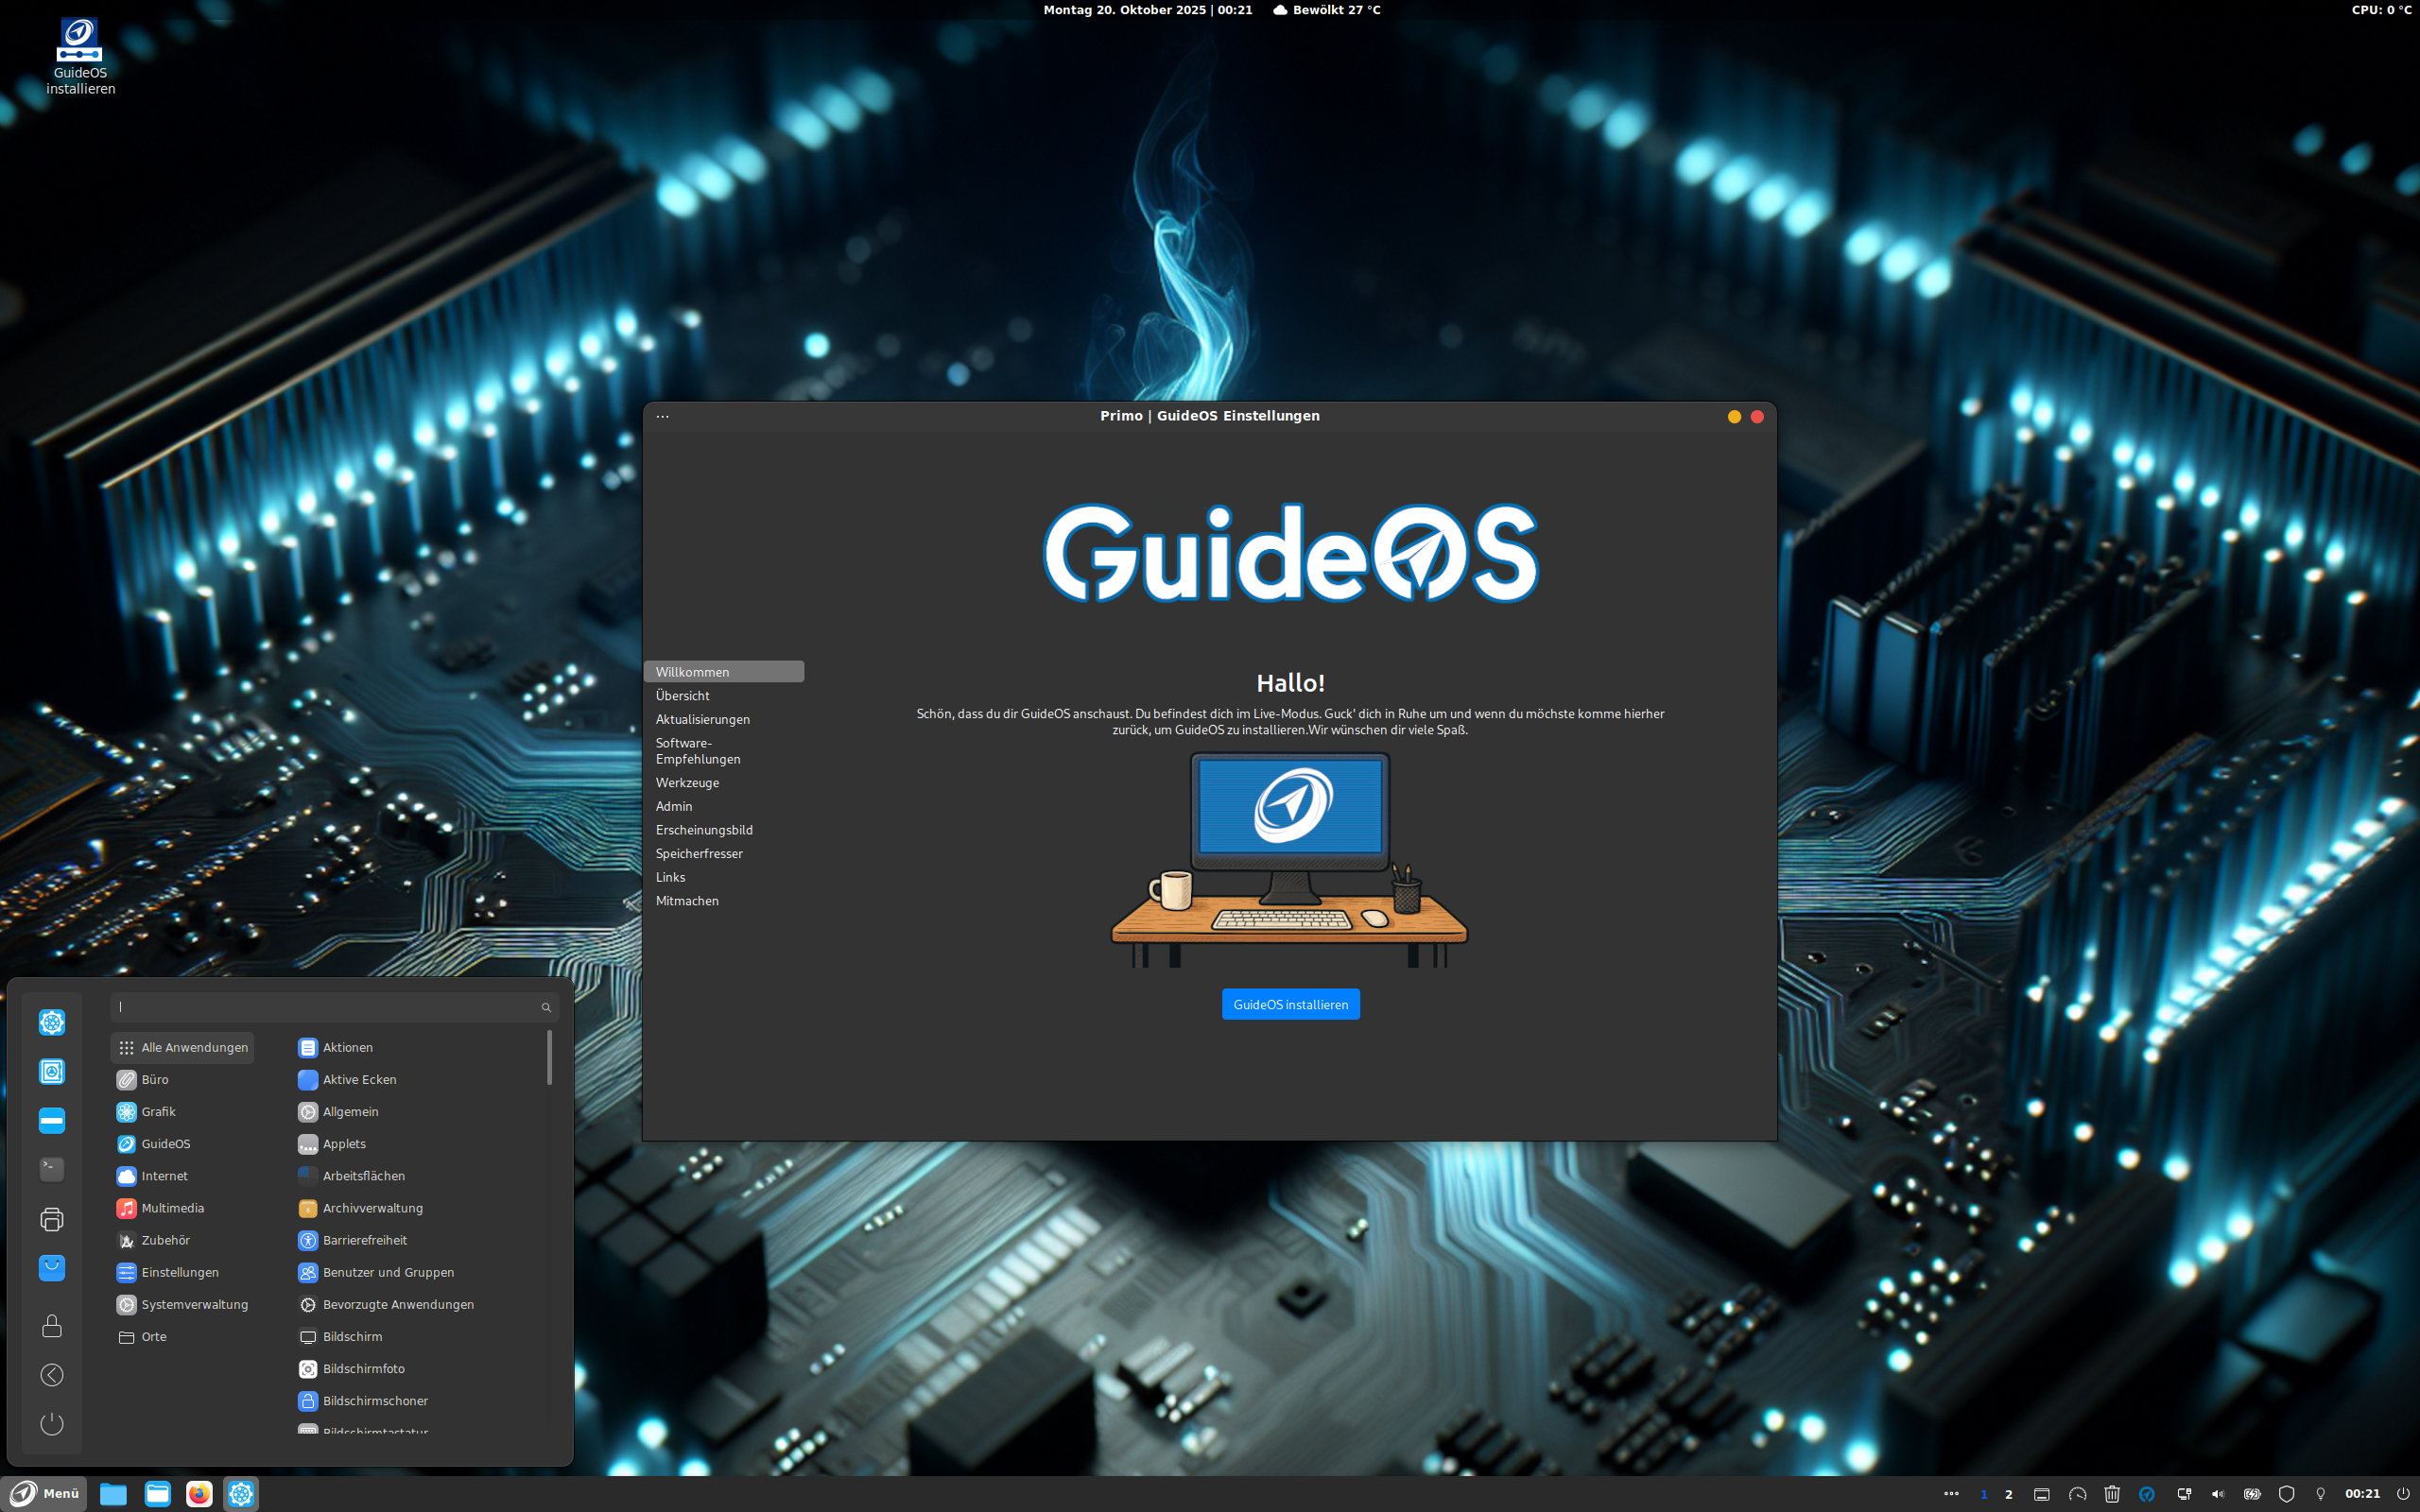Open the software store bag icon in menu

52,1268
